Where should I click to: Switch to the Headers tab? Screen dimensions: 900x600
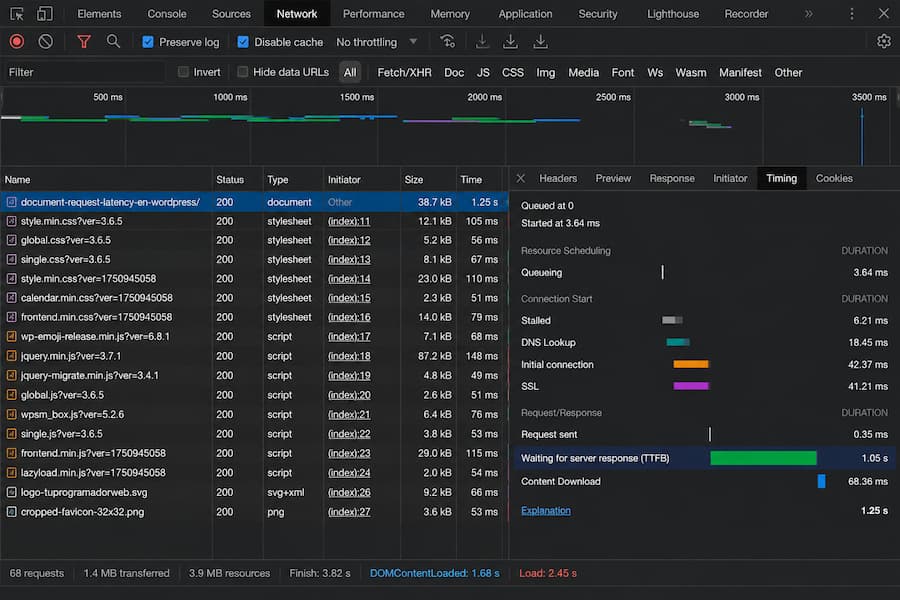(557, 179)
